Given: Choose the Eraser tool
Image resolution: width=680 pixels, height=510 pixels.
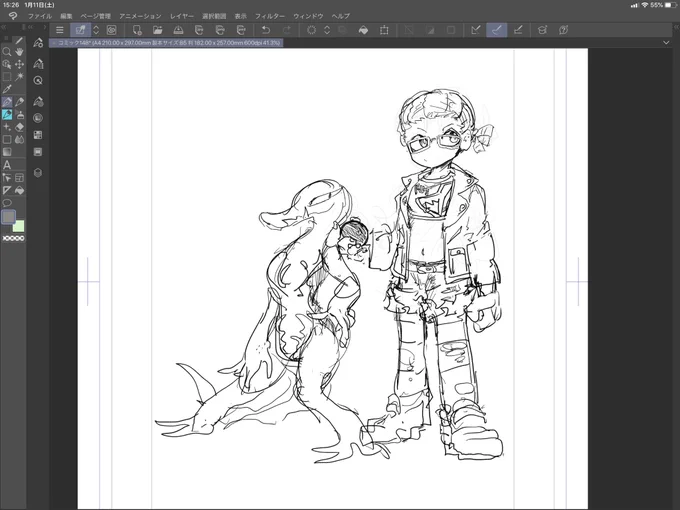Looking at the screenshot, I should 19,127.
